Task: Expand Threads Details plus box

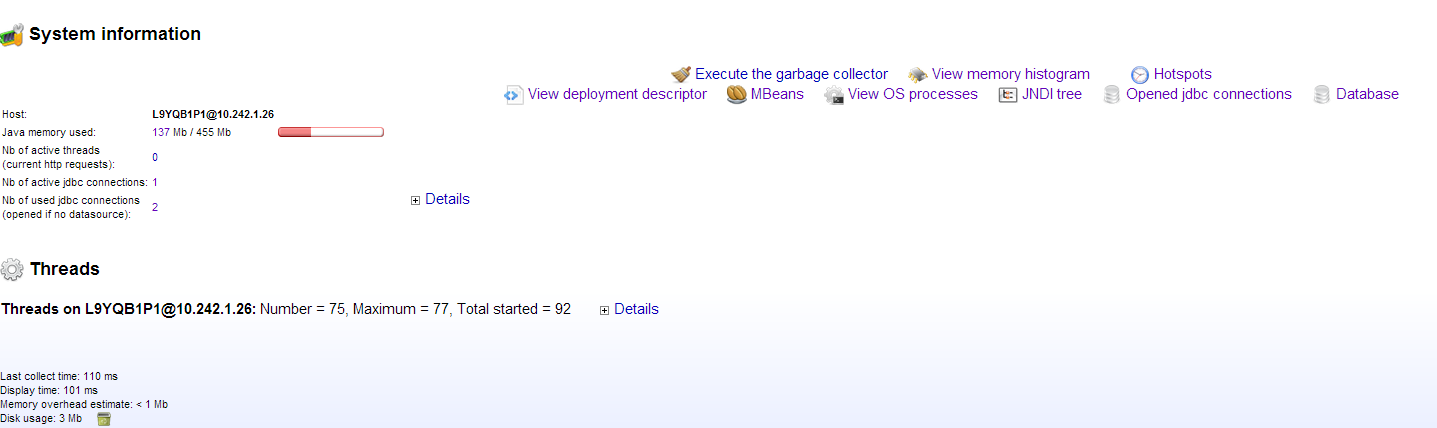Action: point(605,310)
